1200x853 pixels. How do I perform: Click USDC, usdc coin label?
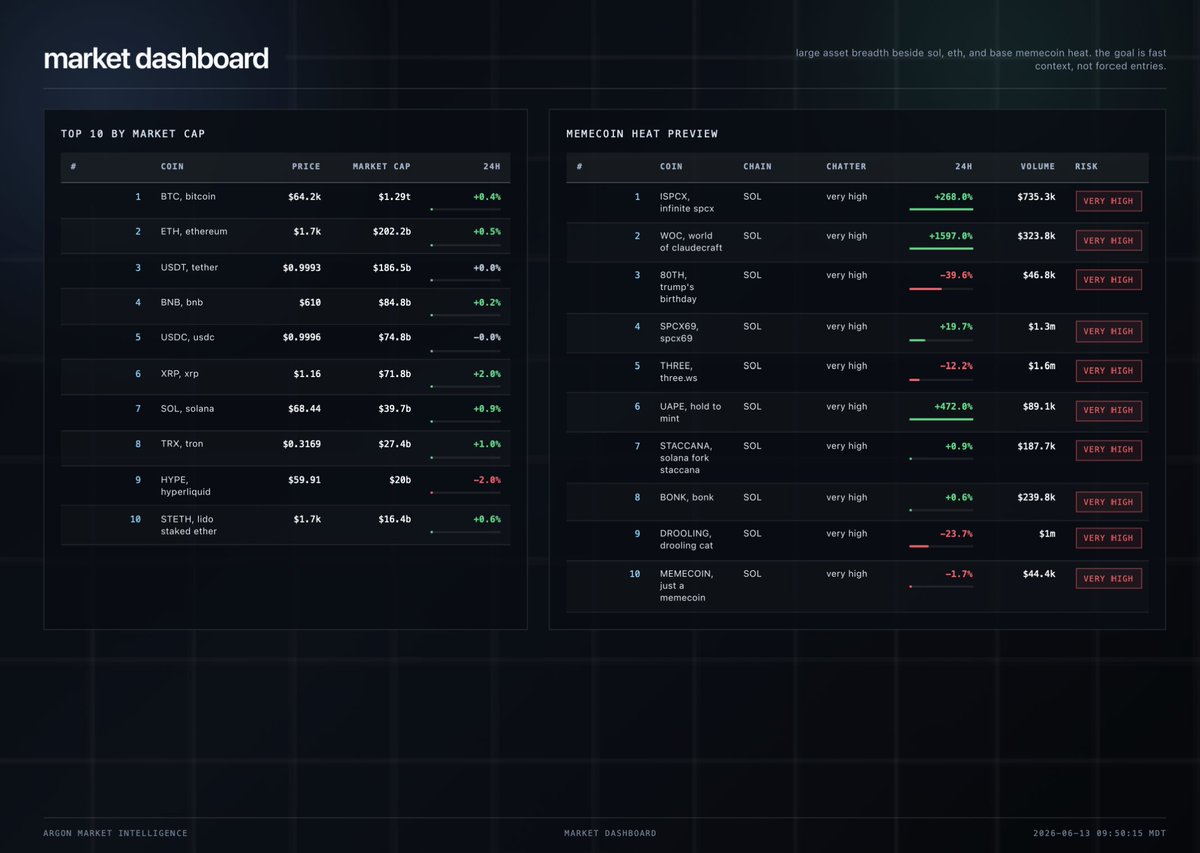tap(187, 338)
